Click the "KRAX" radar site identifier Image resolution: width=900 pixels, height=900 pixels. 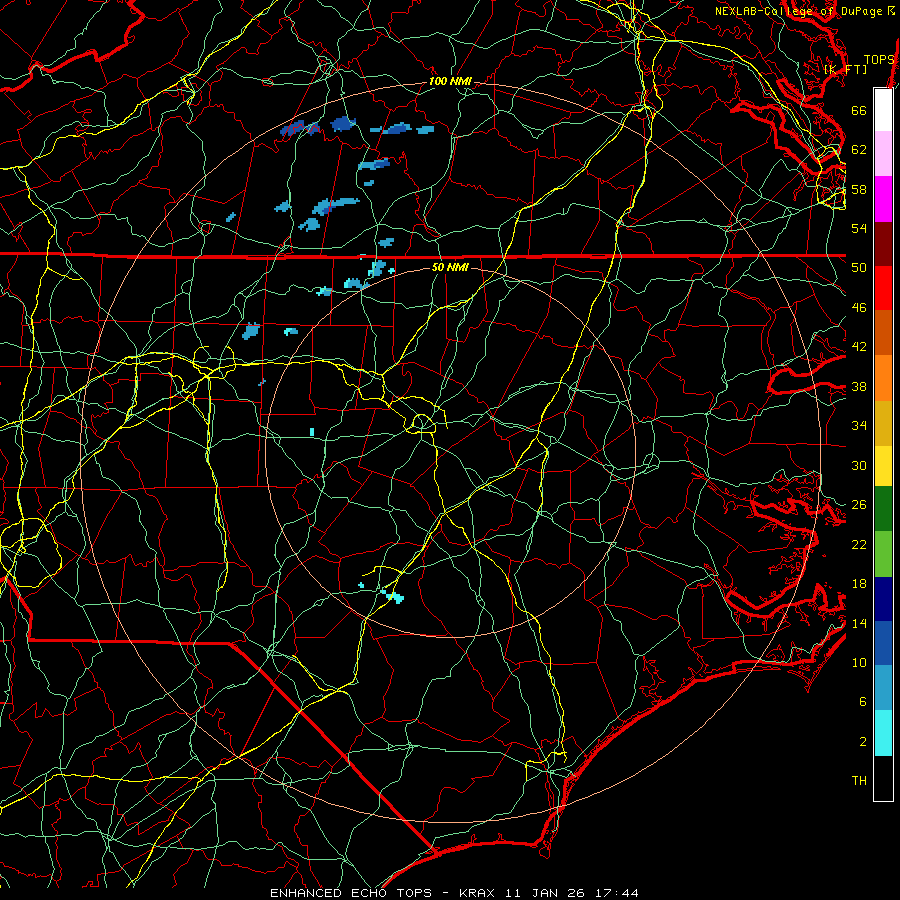[x=477, y=893]
